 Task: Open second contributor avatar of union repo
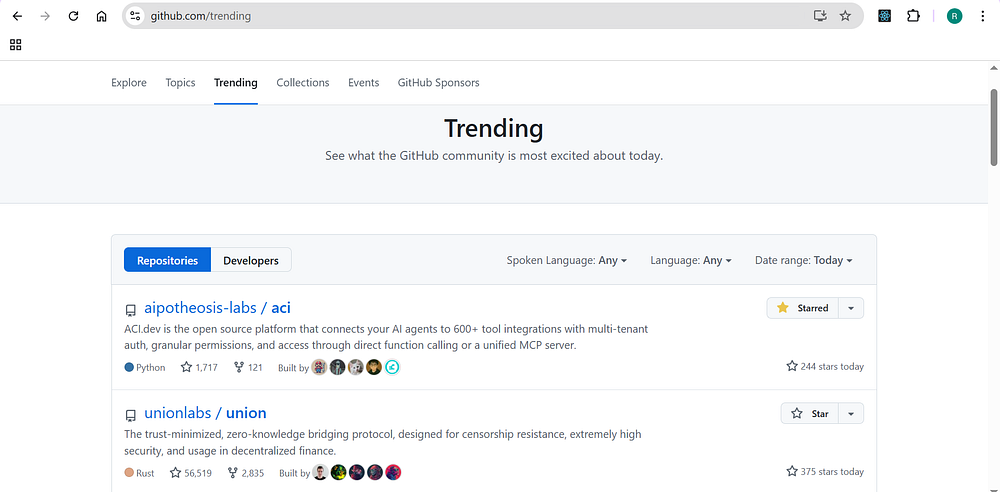coord(338,472)
